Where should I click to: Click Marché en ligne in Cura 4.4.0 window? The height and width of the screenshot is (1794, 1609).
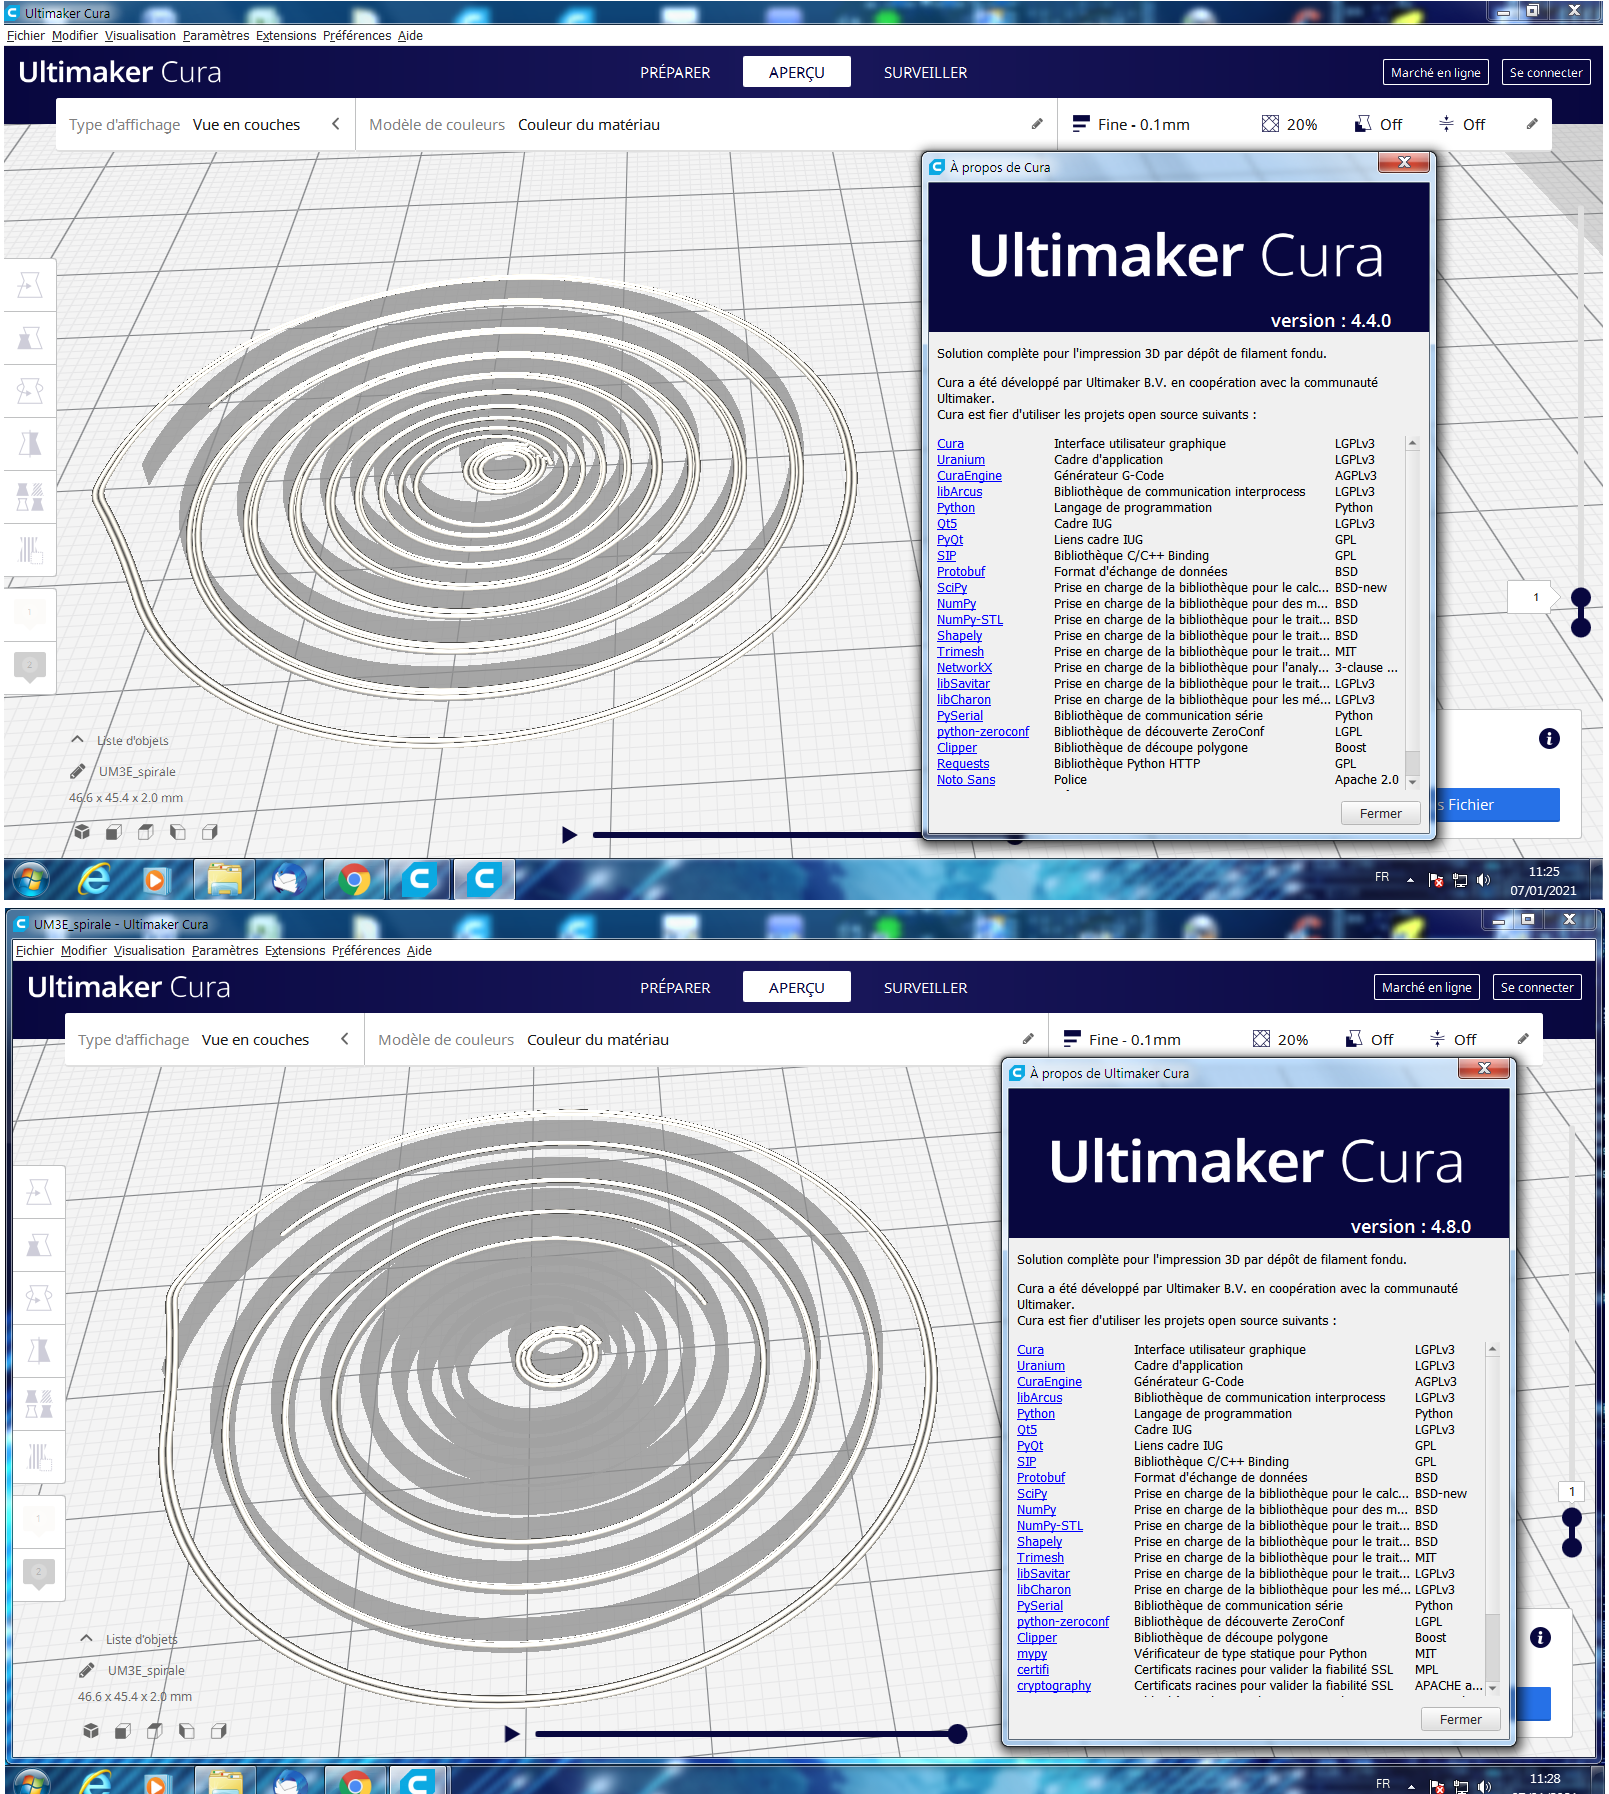[1435, 72]
